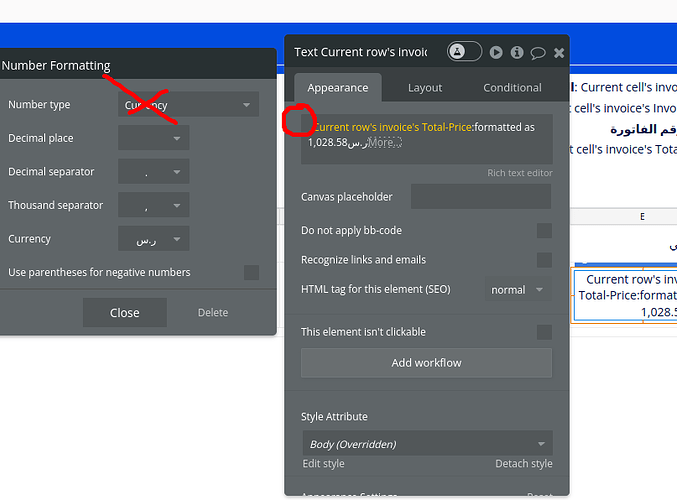Click the play icon in Text element header
This screenshot has width=677, height=500.
coord(496,53)
